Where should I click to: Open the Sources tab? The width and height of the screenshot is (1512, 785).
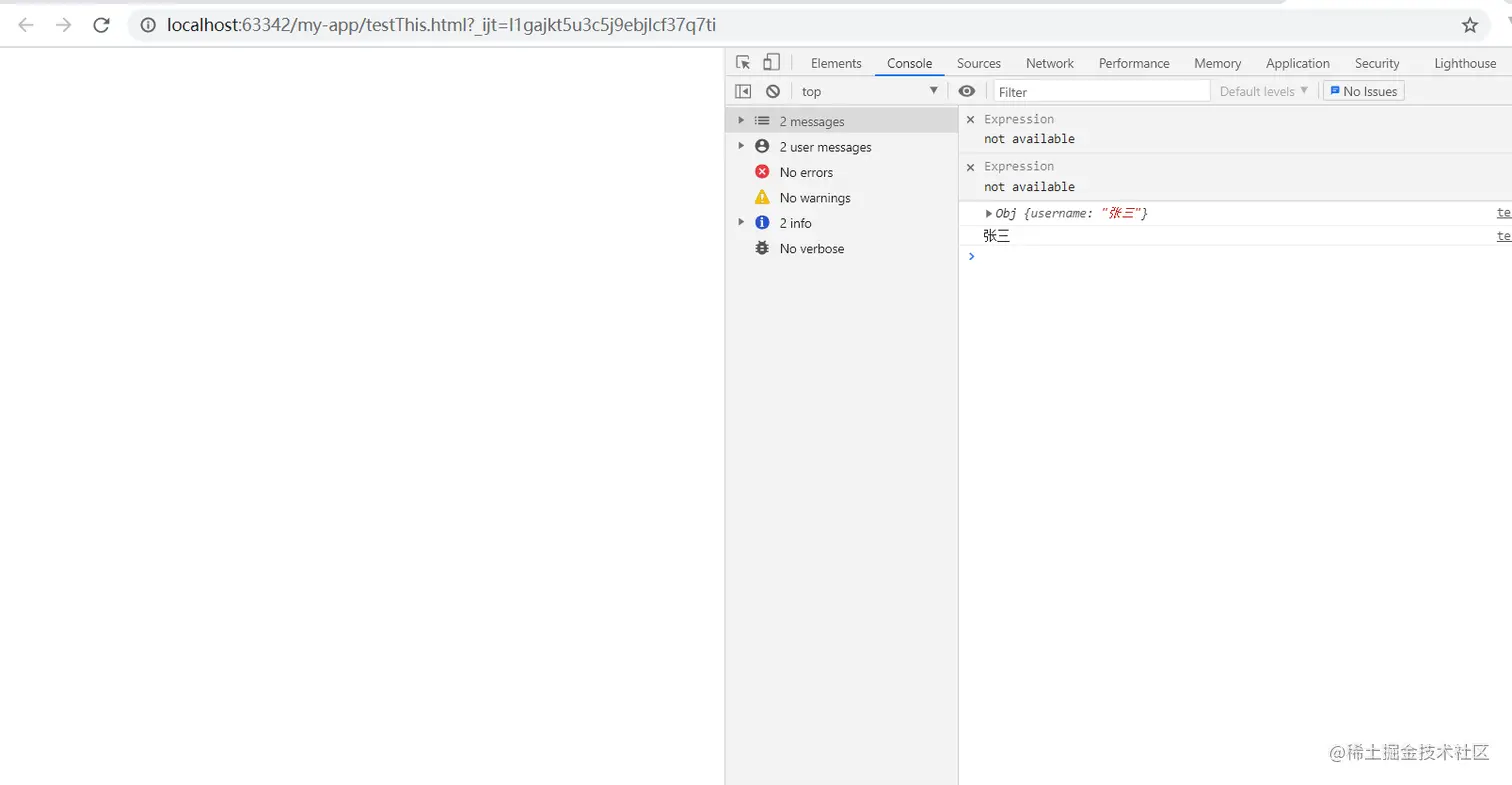click(x=979, y=63)
